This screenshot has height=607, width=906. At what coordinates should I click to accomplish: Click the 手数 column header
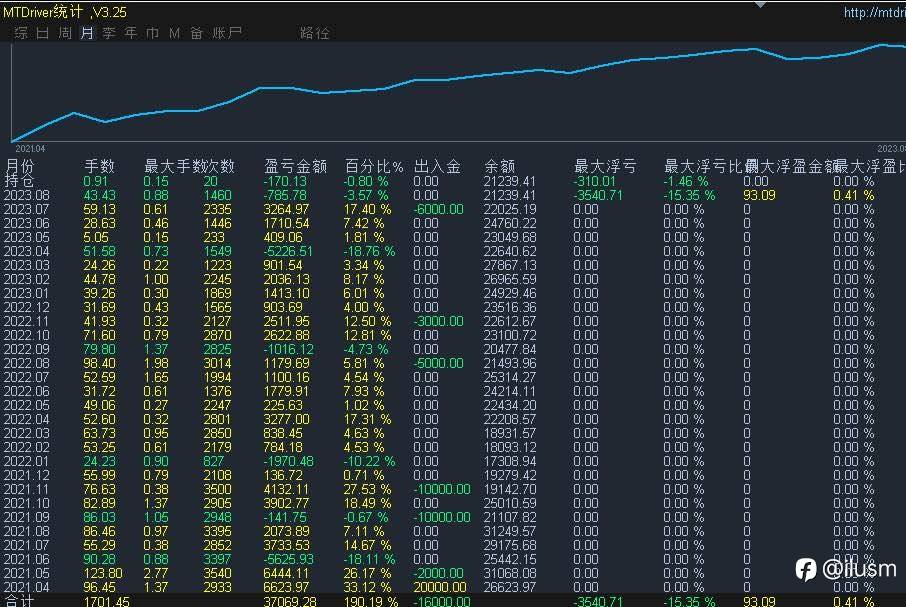pyautogui.click(x=99, y=166)
